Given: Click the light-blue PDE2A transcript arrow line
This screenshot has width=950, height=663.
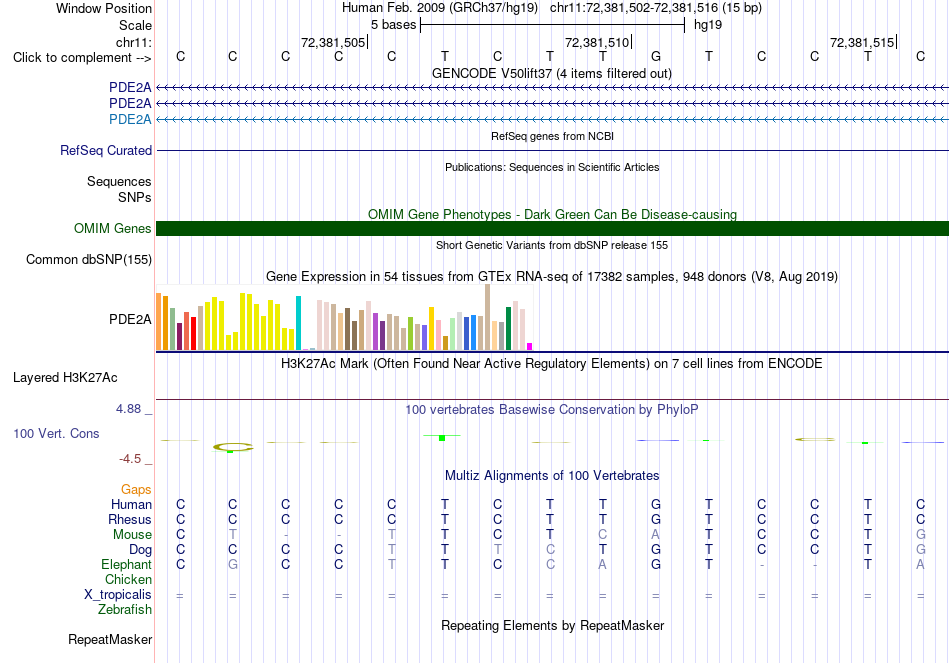Looking at the screenshot, I should click(552, 119).
